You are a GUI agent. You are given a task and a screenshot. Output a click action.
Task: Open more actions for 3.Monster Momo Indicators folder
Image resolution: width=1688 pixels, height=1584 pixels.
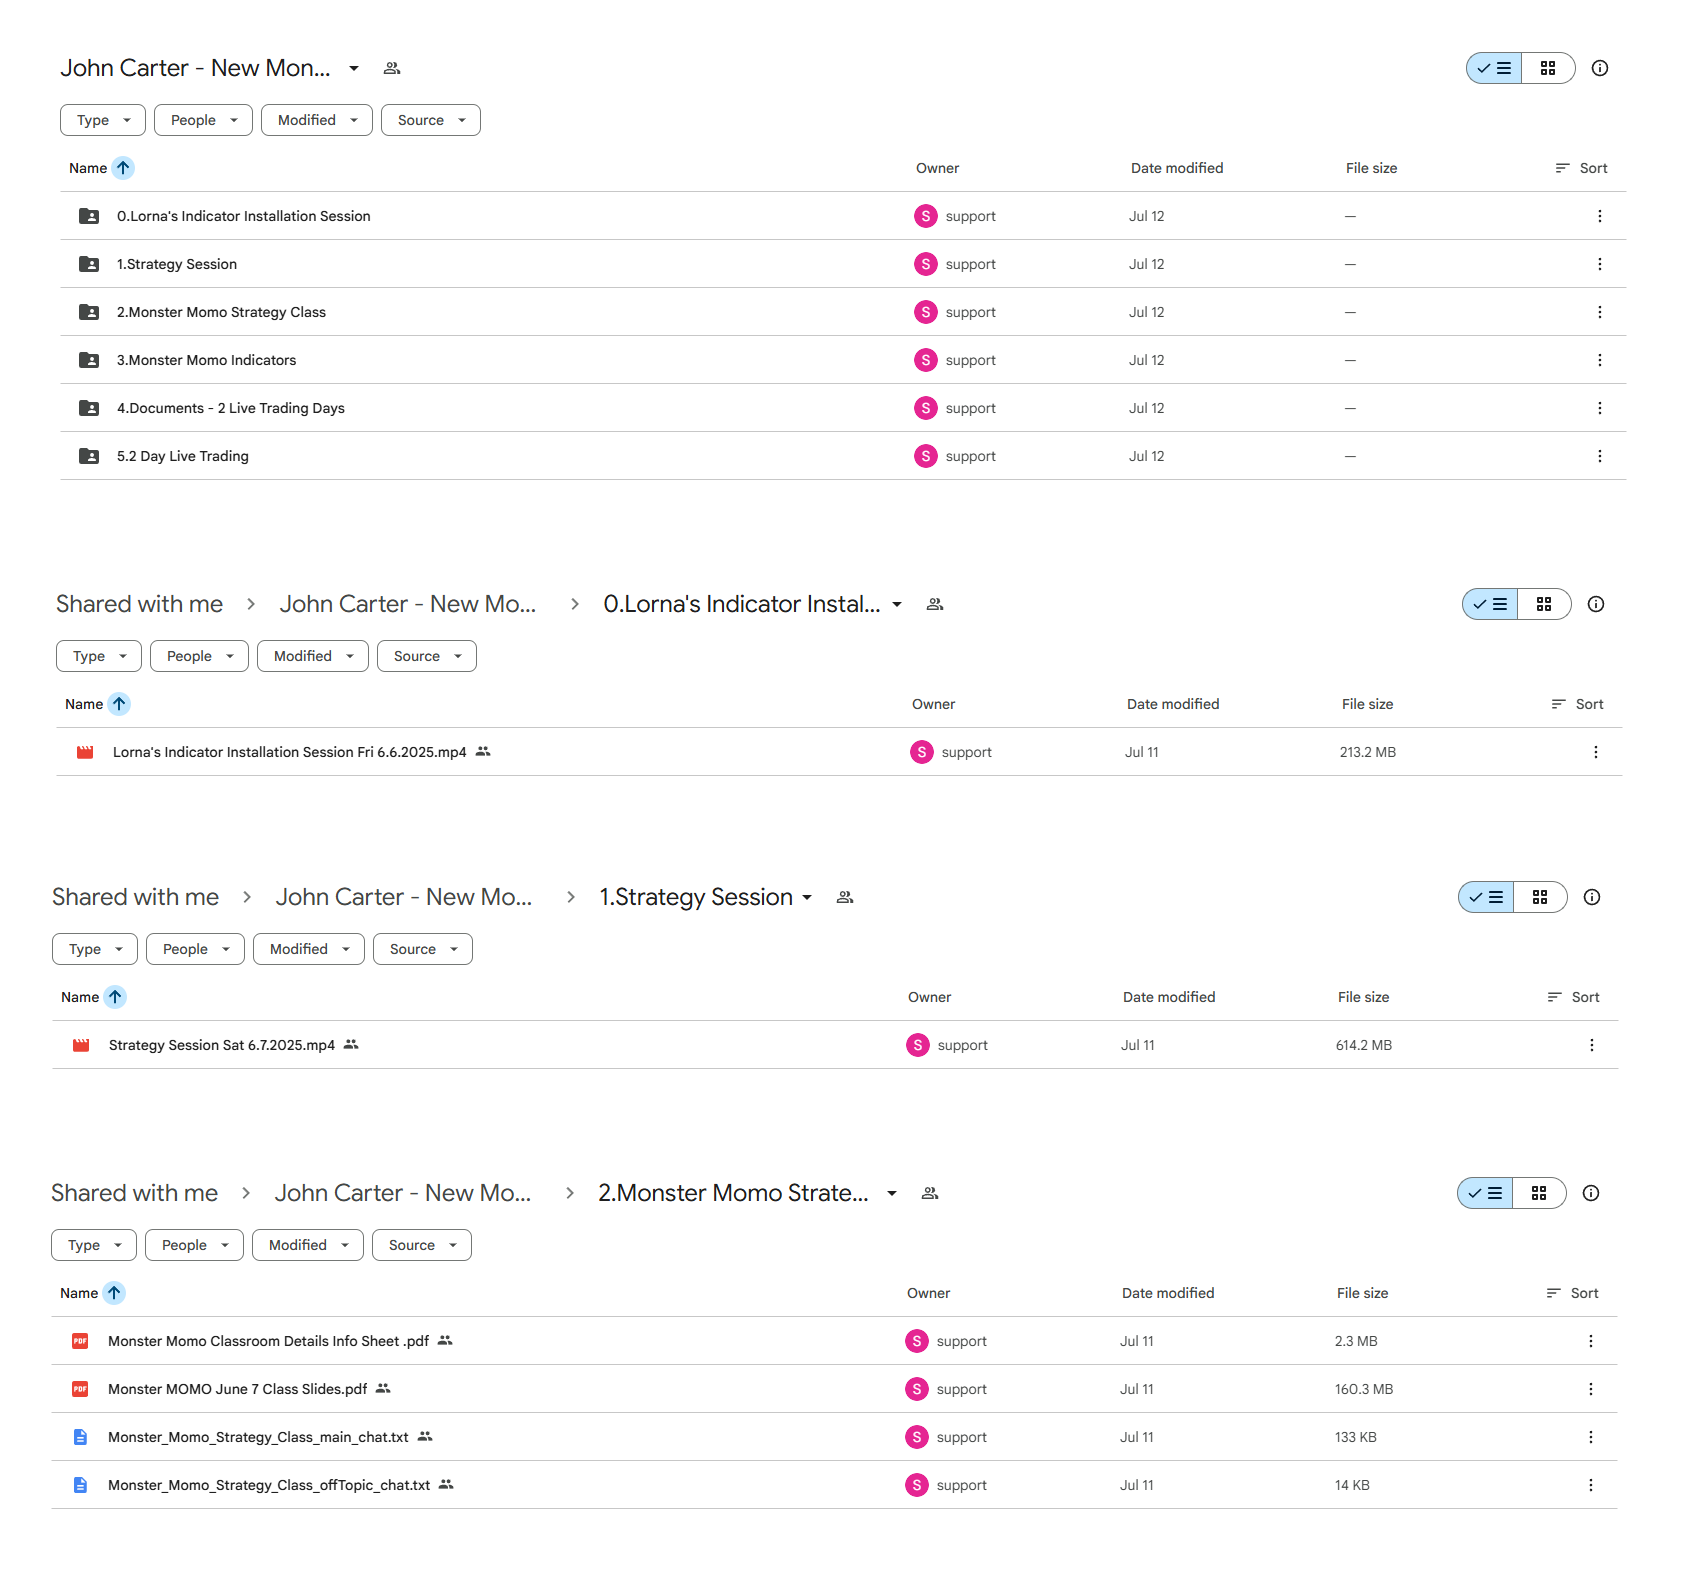click(1599, 360)
